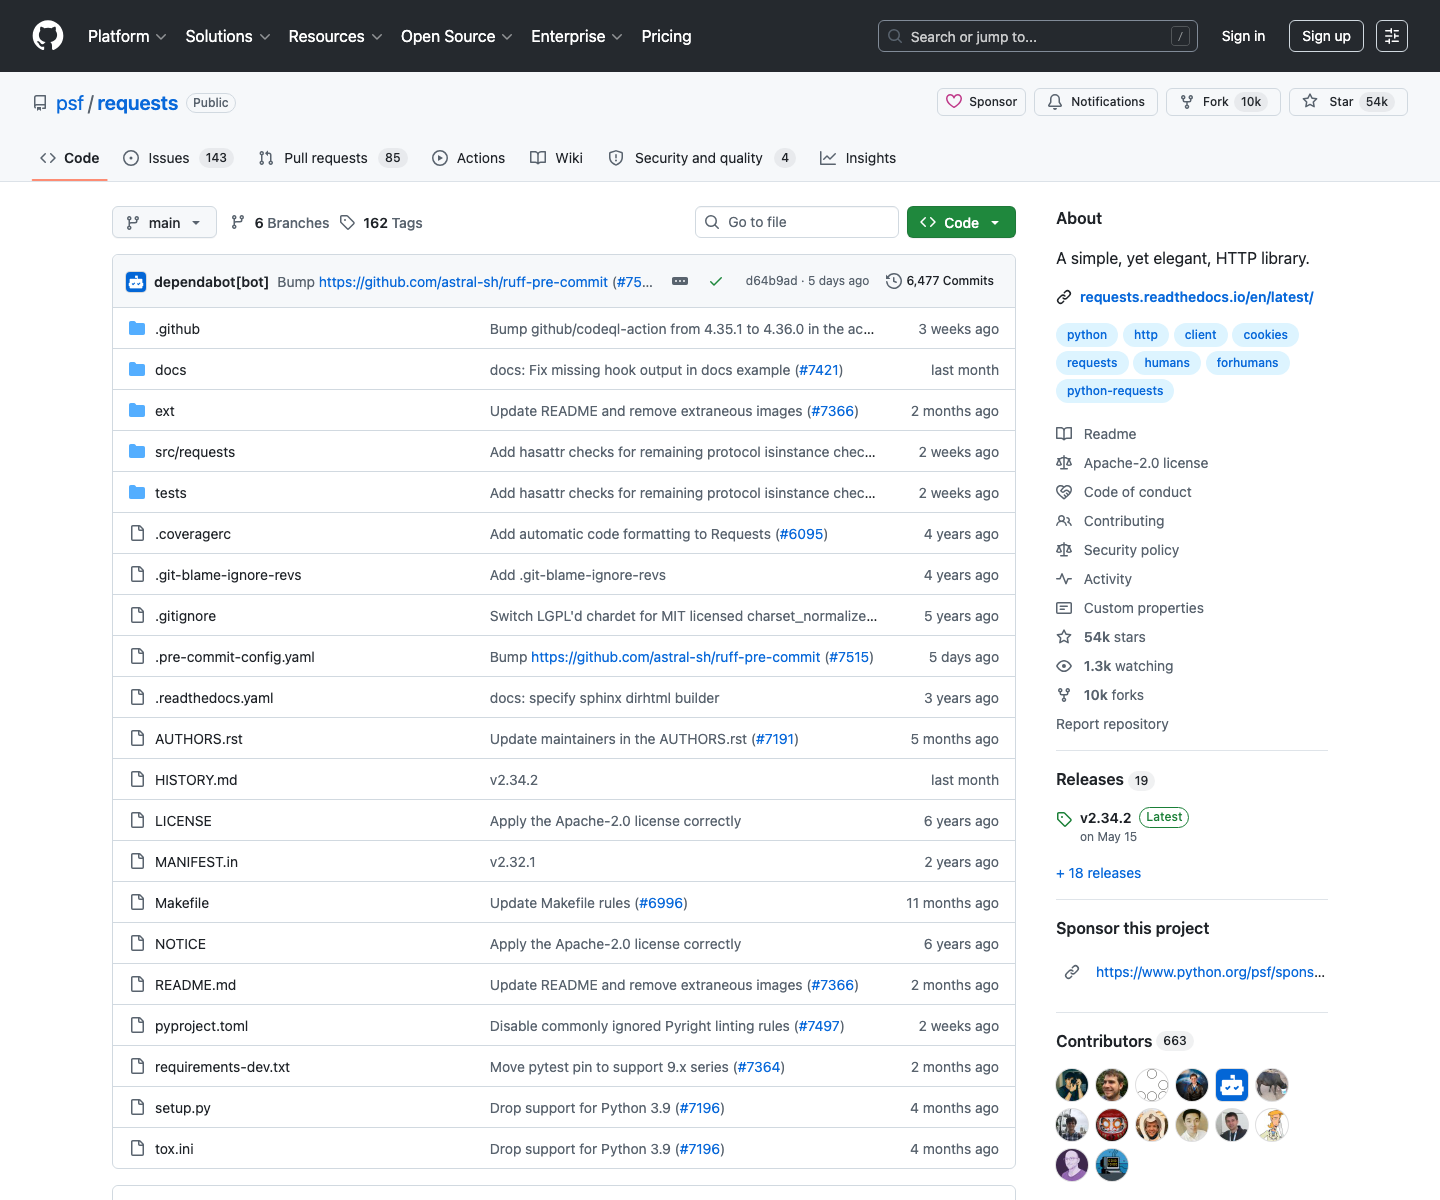Click the python topic tag
The height and width of the screenshot is (1200, 1440).
1087,335
